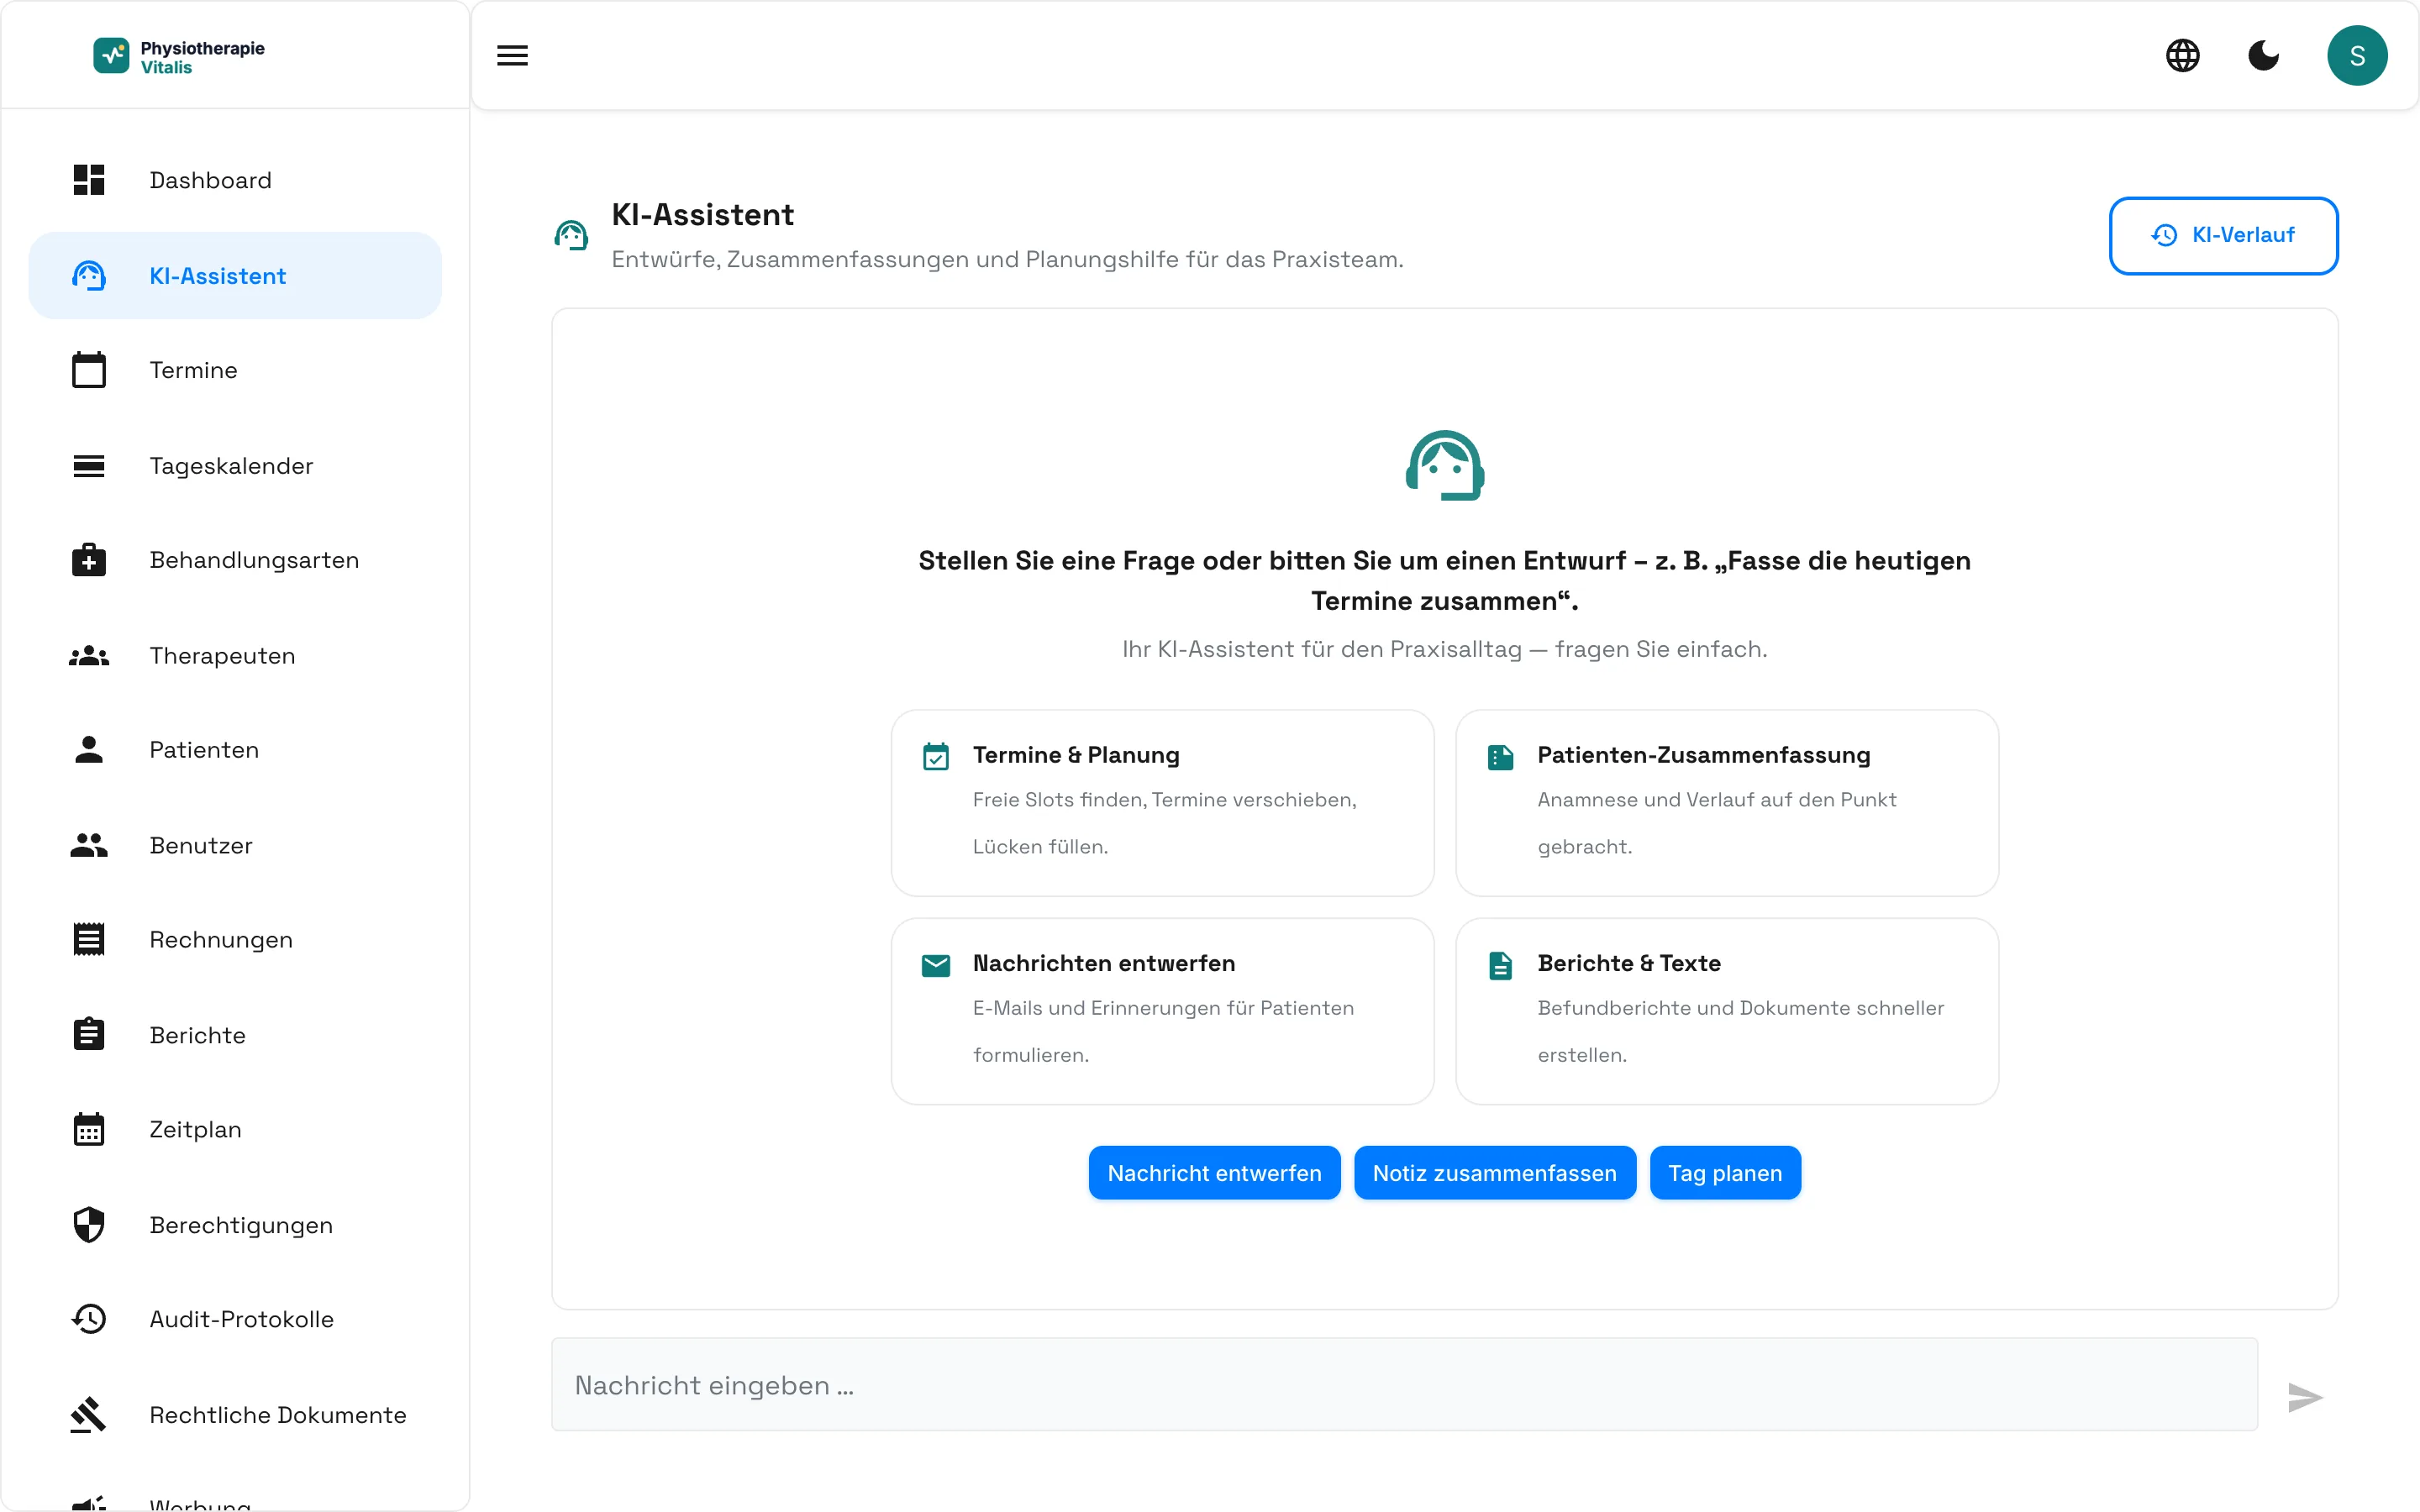The image size is (2420, 1512).
Task: Click the Patienten person icon
Action: tap(89, 750)
